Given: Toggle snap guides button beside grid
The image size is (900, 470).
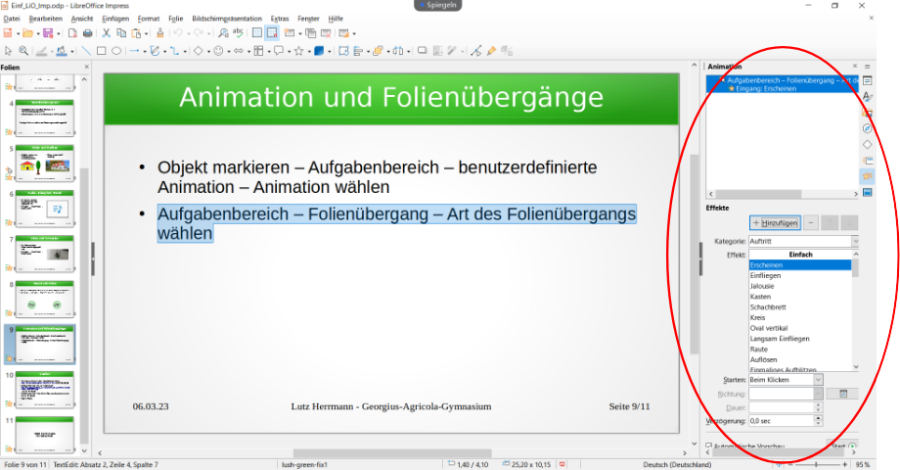Looking at the screenshot, I should click(x=271, y=33).
